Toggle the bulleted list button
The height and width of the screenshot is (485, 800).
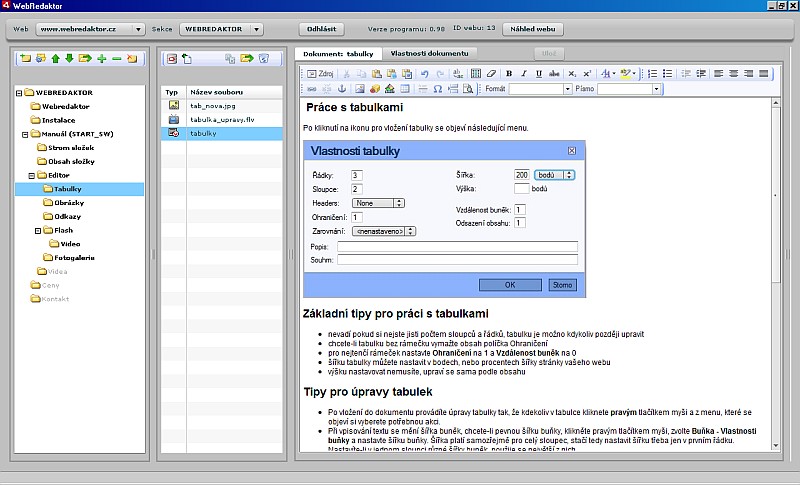668,73
